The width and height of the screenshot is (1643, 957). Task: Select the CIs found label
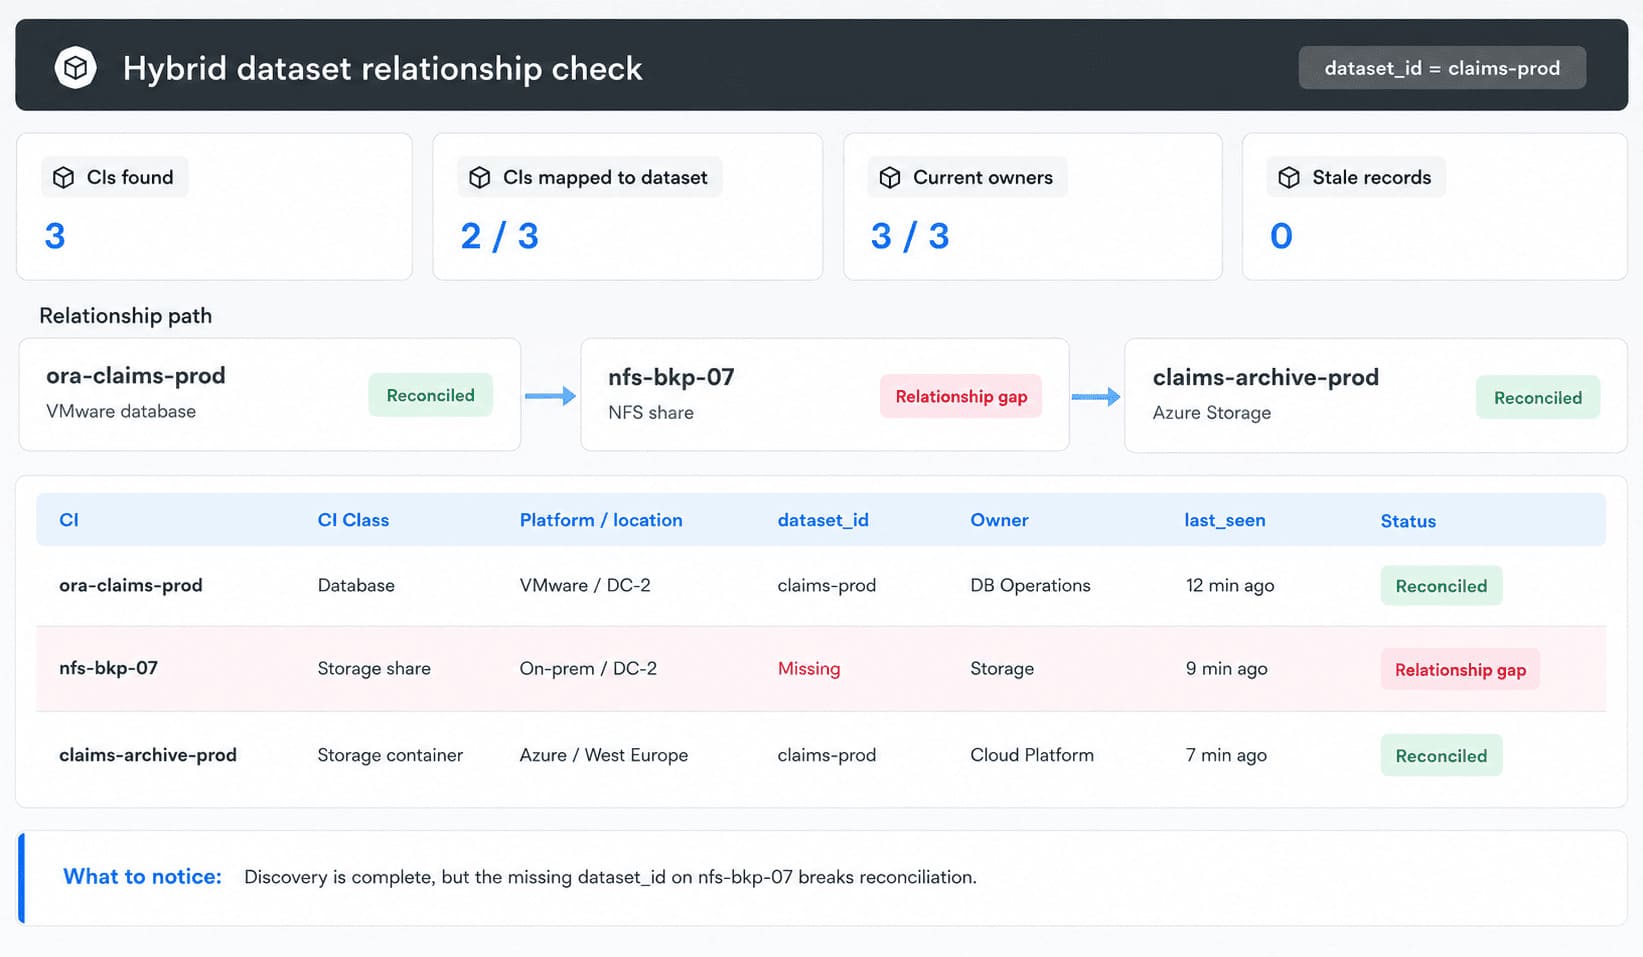130,177
